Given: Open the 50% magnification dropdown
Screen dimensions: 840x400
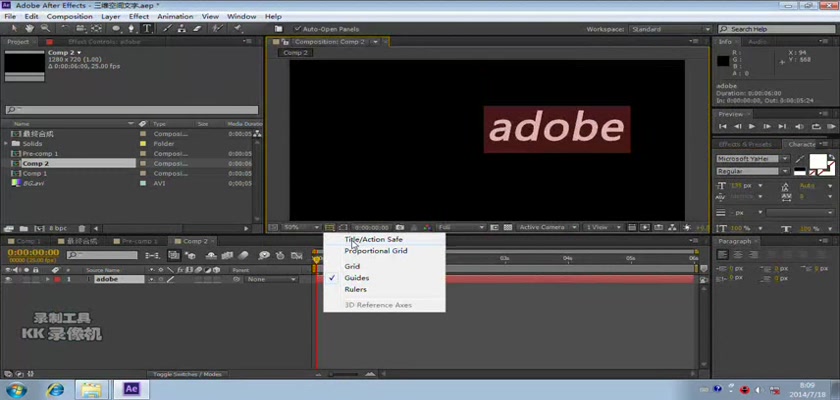Looking at the screenshot, I should coord(301,227).
